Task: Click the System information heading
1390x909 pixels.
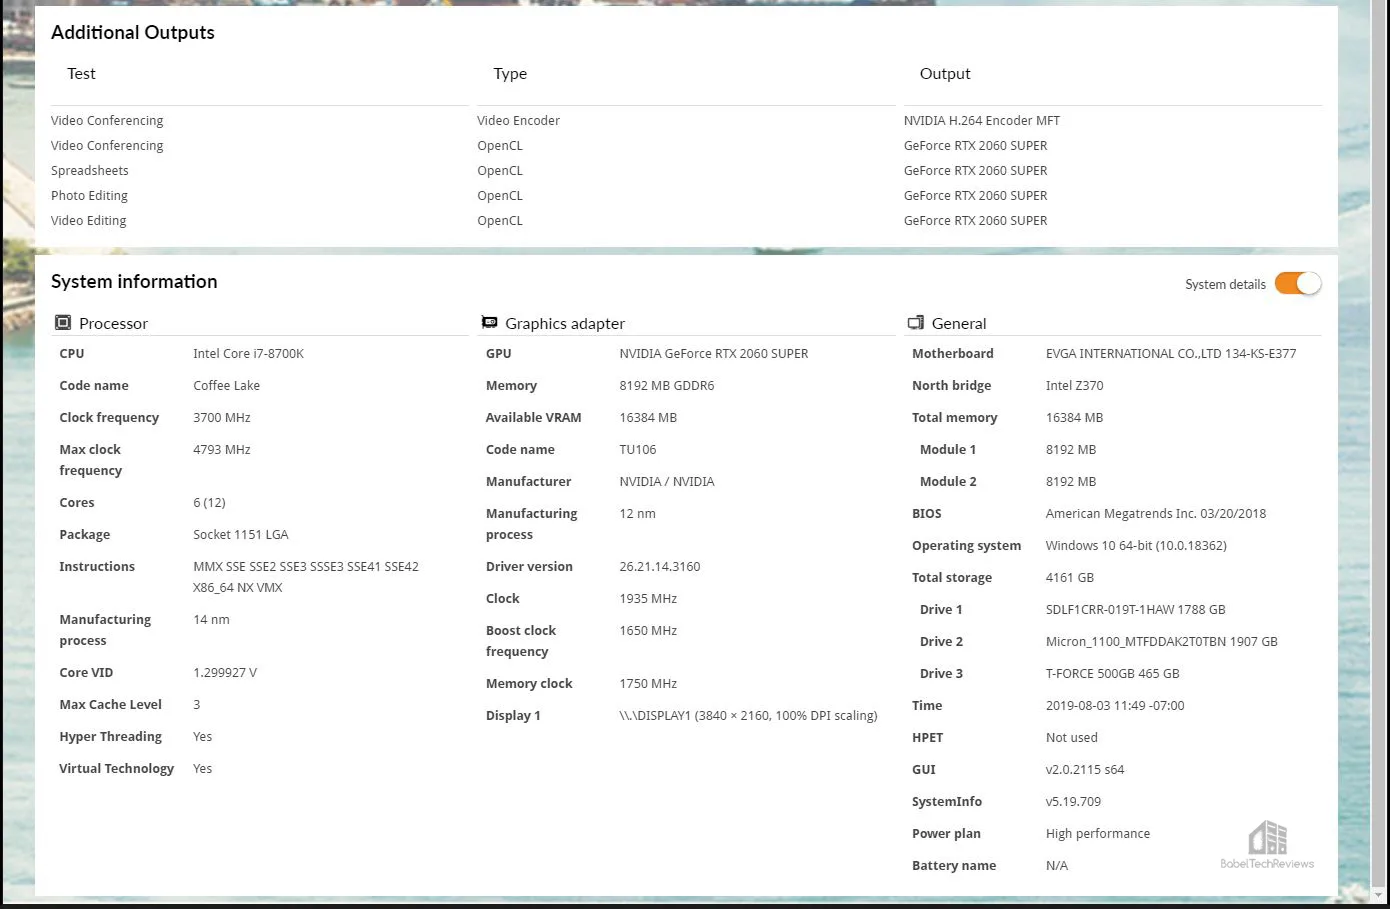Action: (x=134, y=282)
